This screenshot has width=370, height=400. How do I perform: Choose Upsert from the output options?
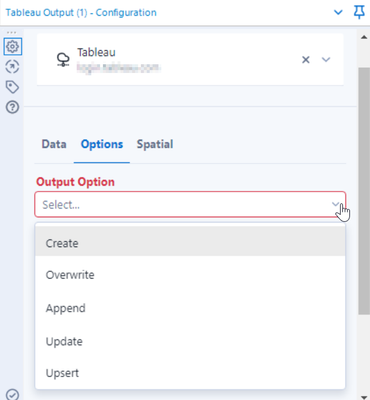(190, 373)
